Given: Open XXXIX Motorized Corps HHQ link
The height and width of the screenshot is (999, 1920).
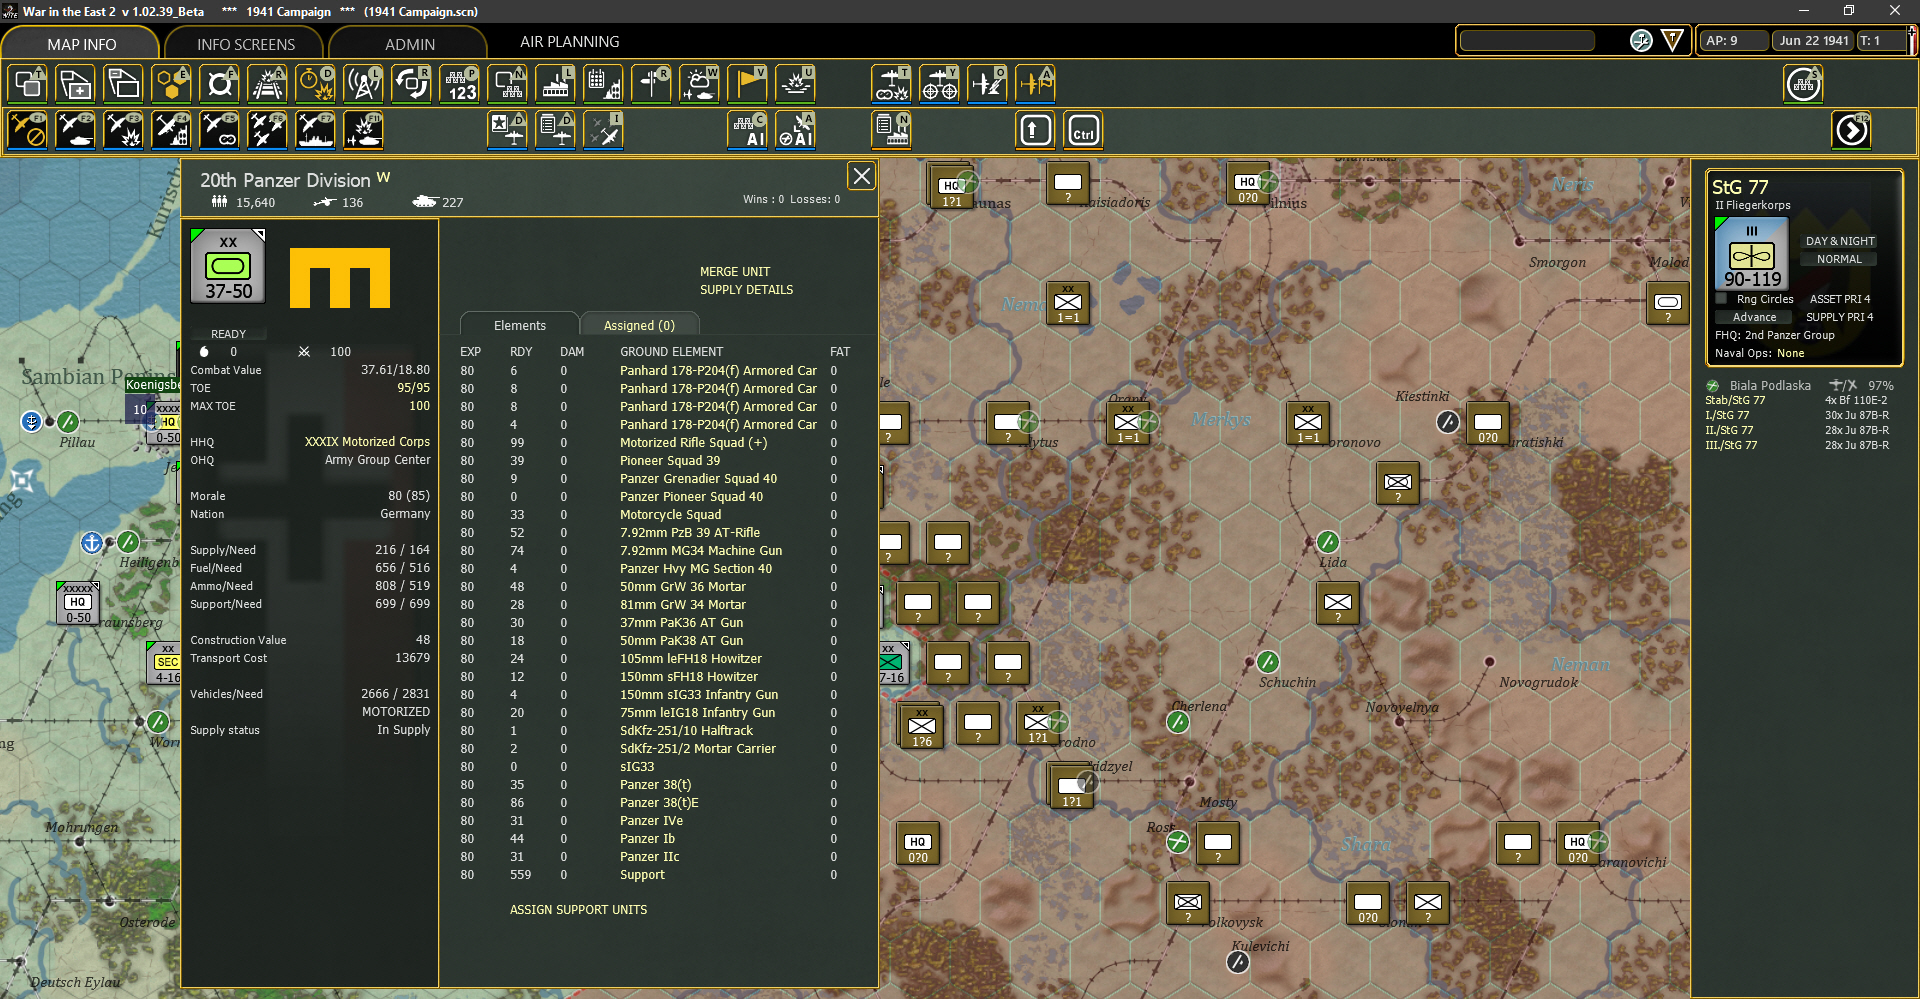Looking at the screenshot, I should point(367,442).
